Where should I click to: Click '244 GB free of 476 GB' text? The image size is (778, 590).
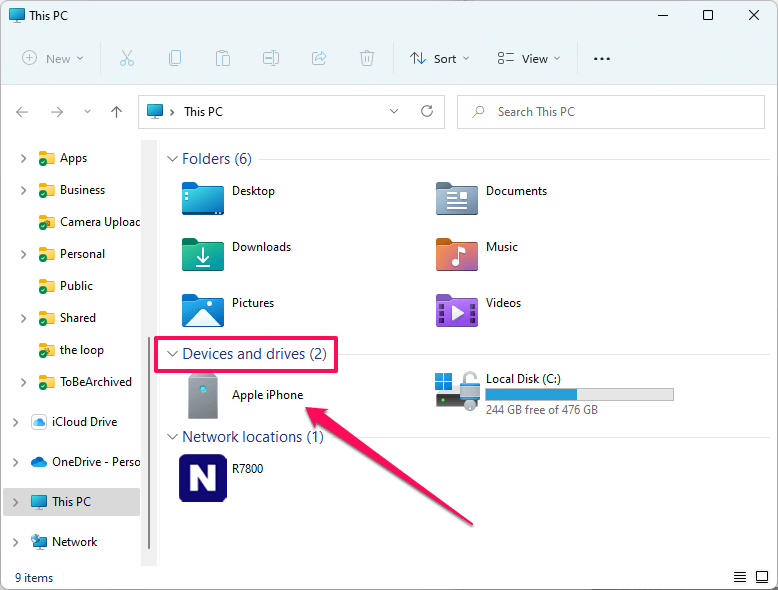(541, 410)
